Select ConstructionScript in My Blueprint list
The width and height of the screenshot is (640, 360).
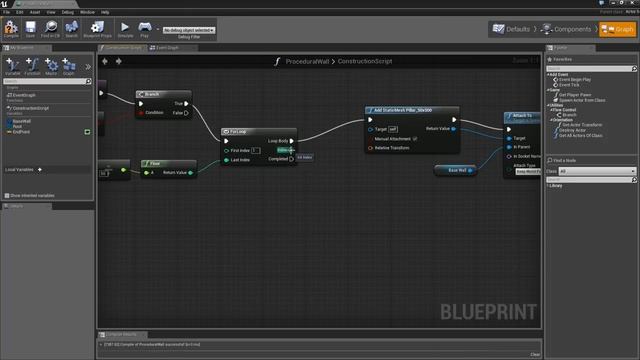(31, 109)
